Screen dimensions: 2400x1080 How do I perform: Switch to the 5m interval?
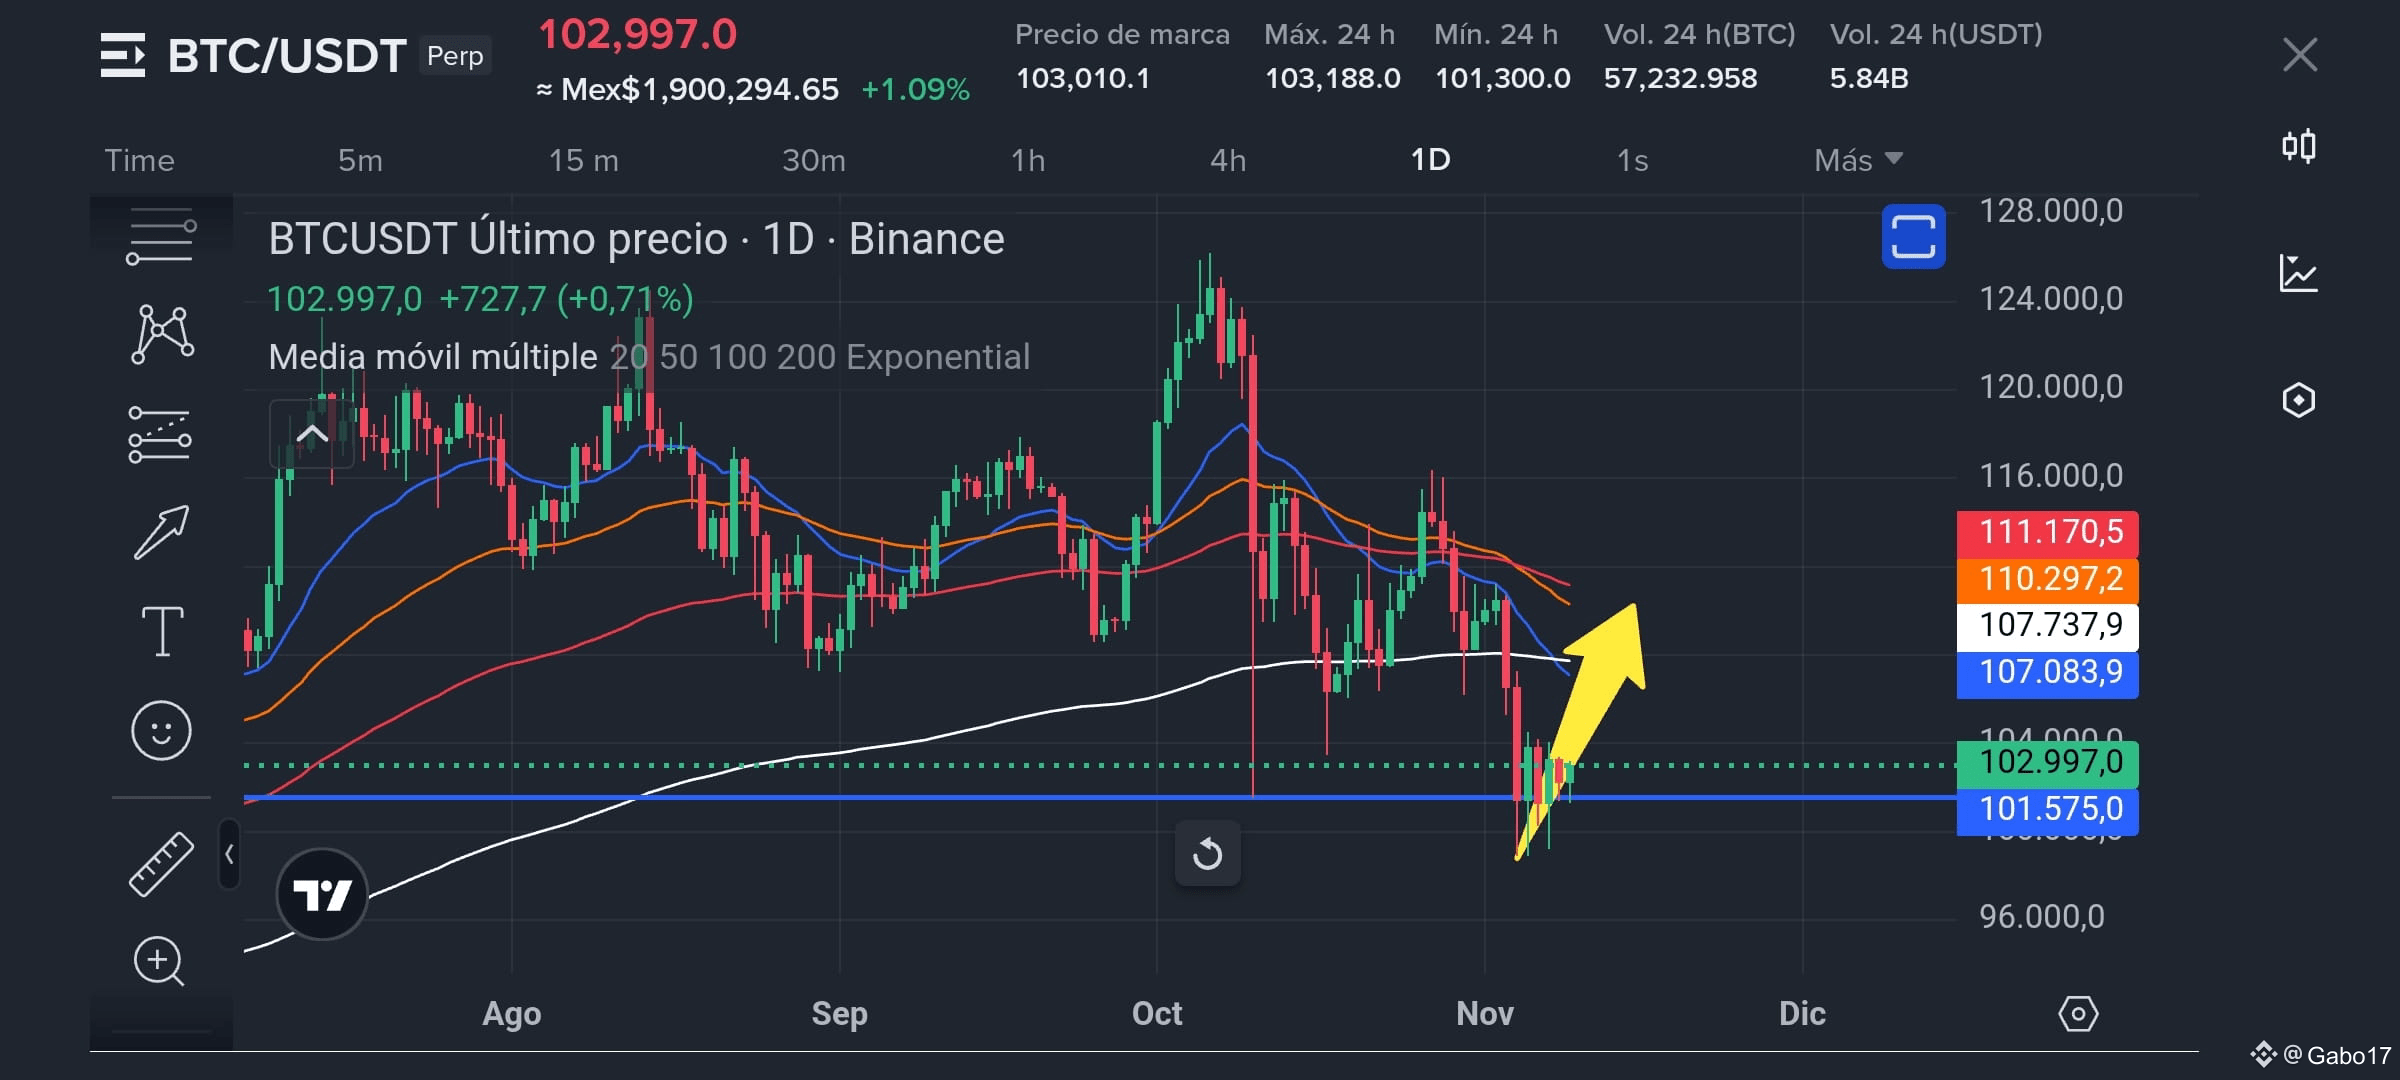360,160
